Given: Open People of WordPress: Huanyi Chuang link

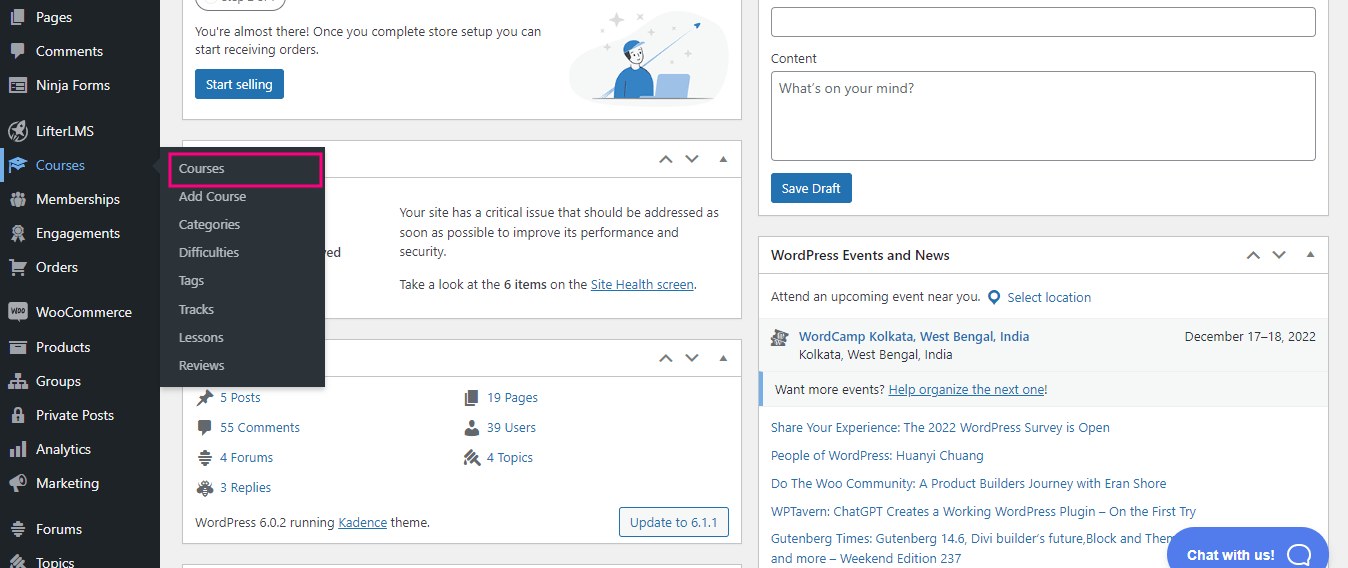Looking at the screenshot, I should [877, 455].
